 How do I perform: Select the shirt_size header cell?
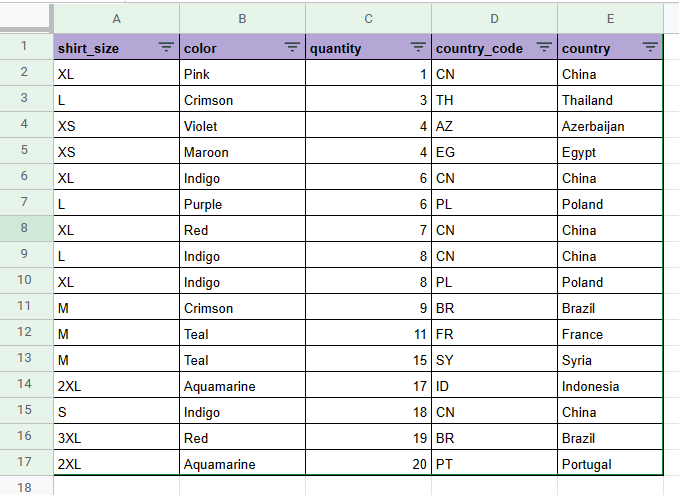point(116,47)
